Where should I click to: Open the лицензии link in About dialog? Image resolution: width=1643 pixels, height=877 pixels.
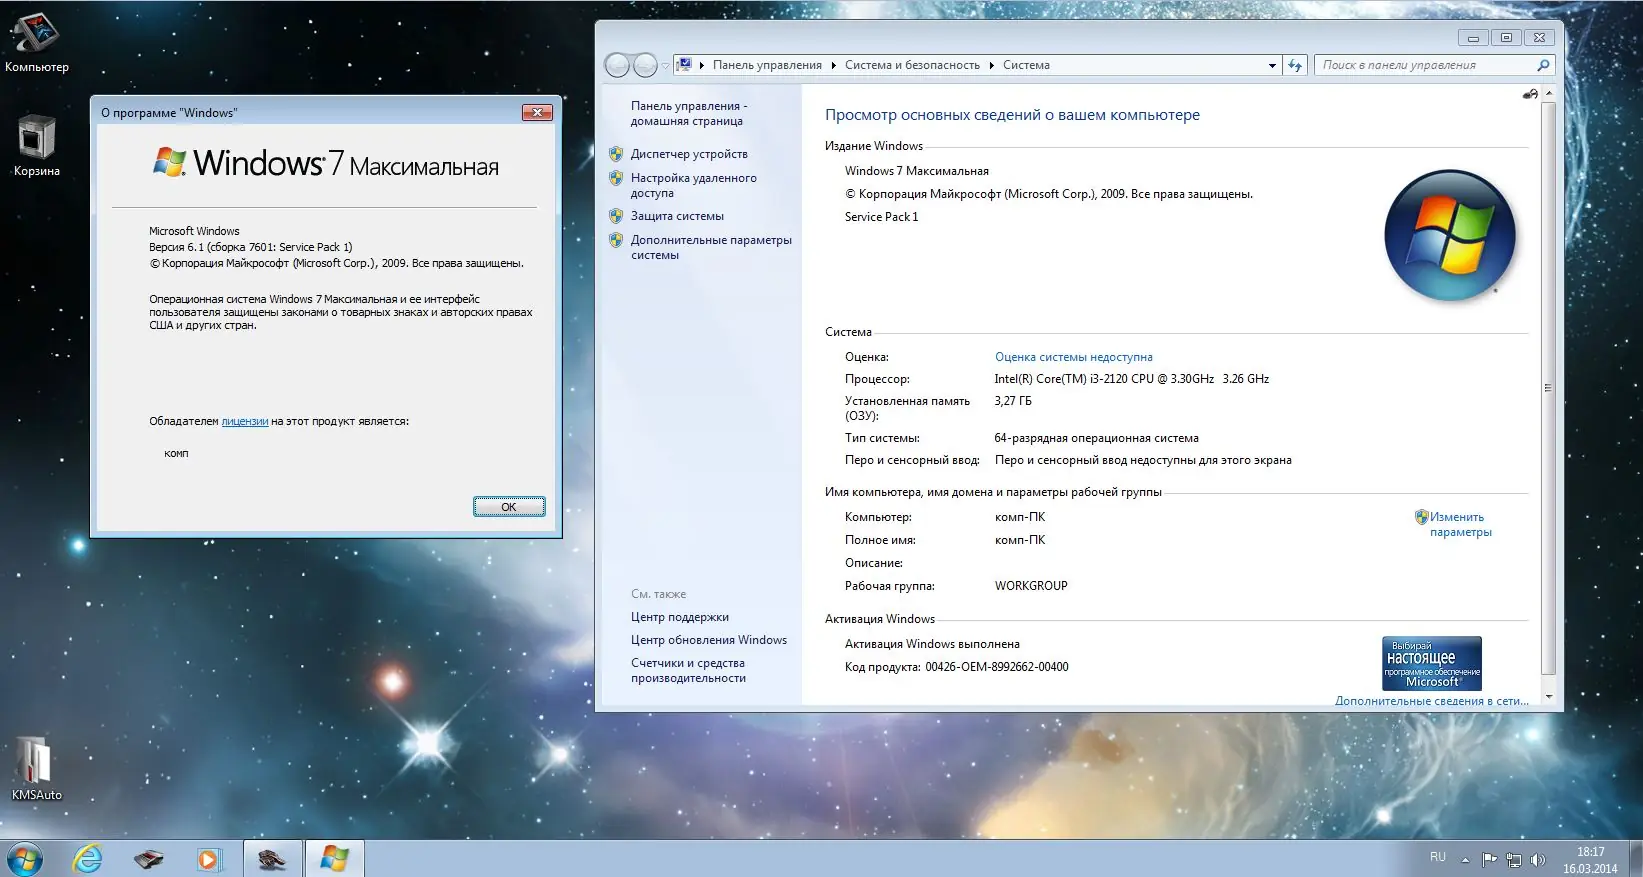pos(245,421)
